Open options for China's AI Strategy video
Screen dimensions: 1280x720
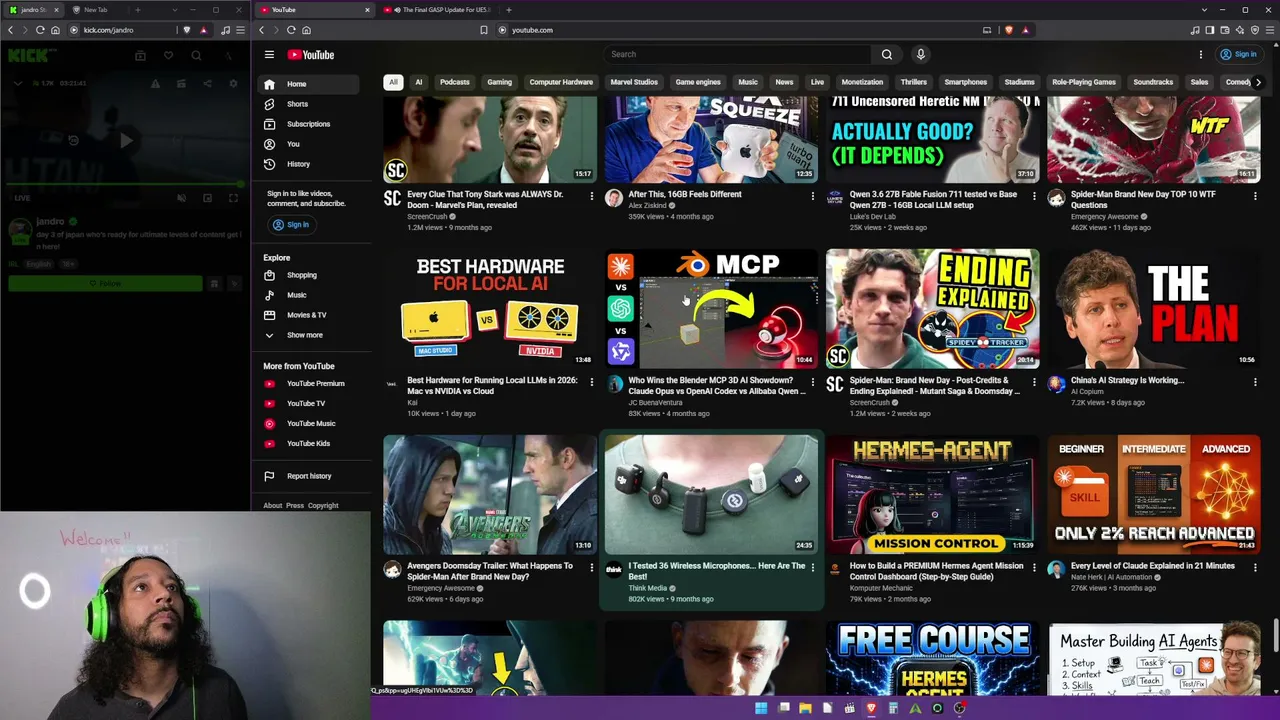pos(1255,382)
